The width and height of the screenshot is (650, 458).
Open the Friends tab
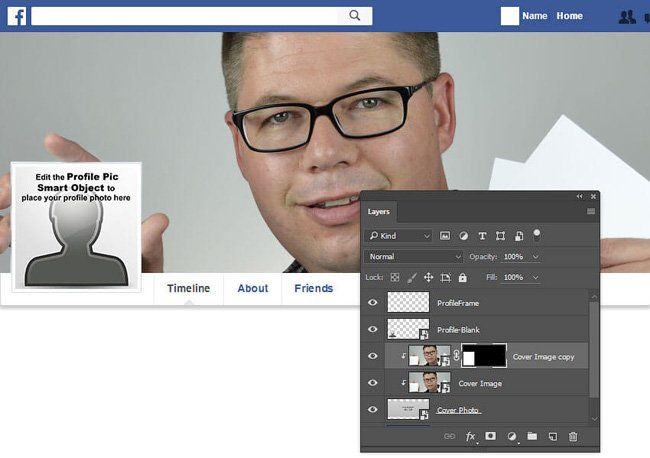point(314,288)
